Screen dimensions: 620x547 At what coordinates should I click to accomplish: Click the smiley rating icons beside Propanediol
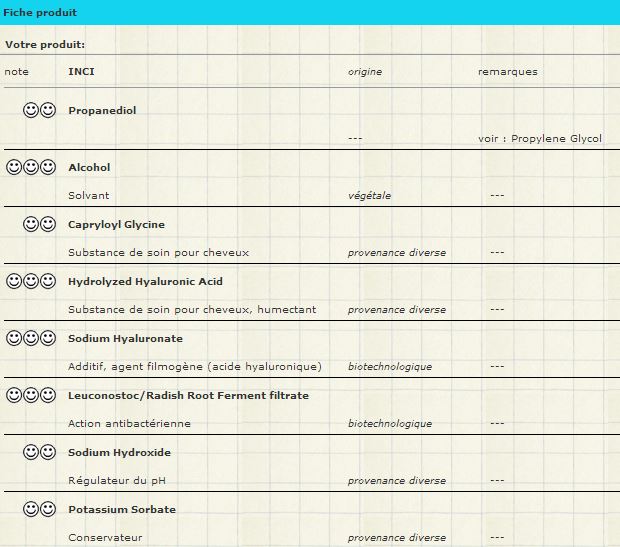coord(39,110)
